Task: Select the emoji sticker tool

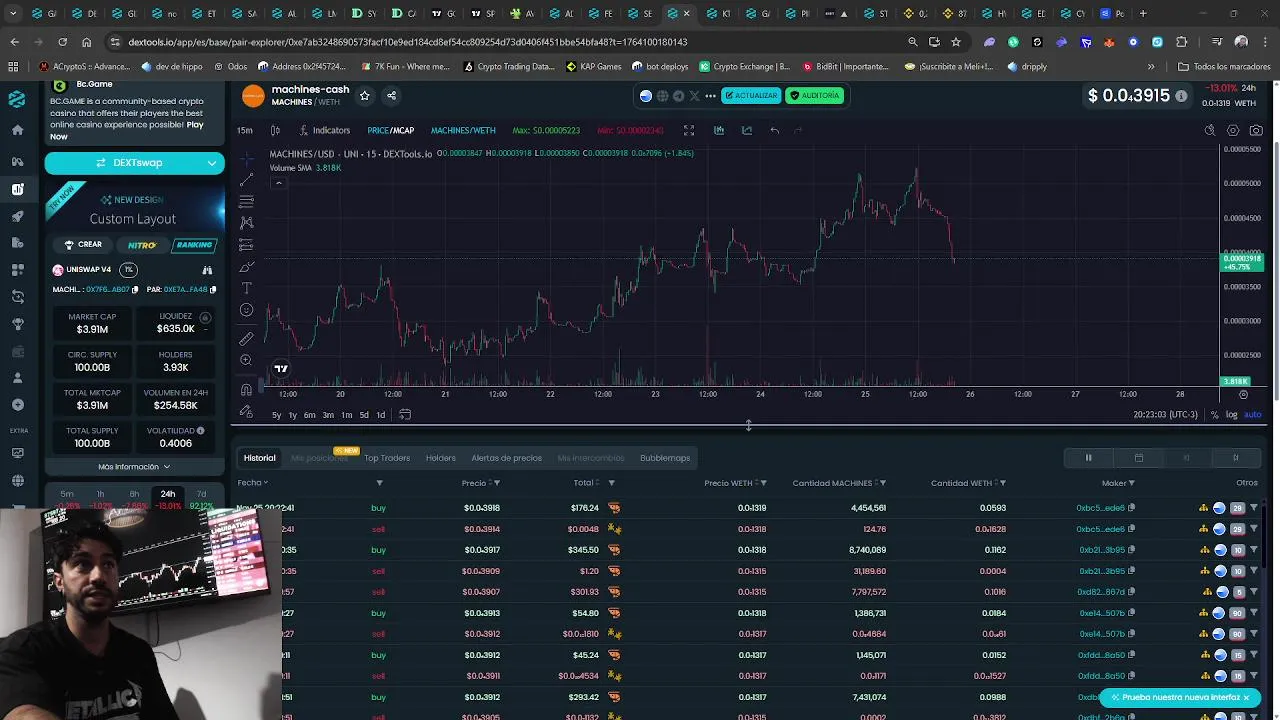Action: click(247, 310)
